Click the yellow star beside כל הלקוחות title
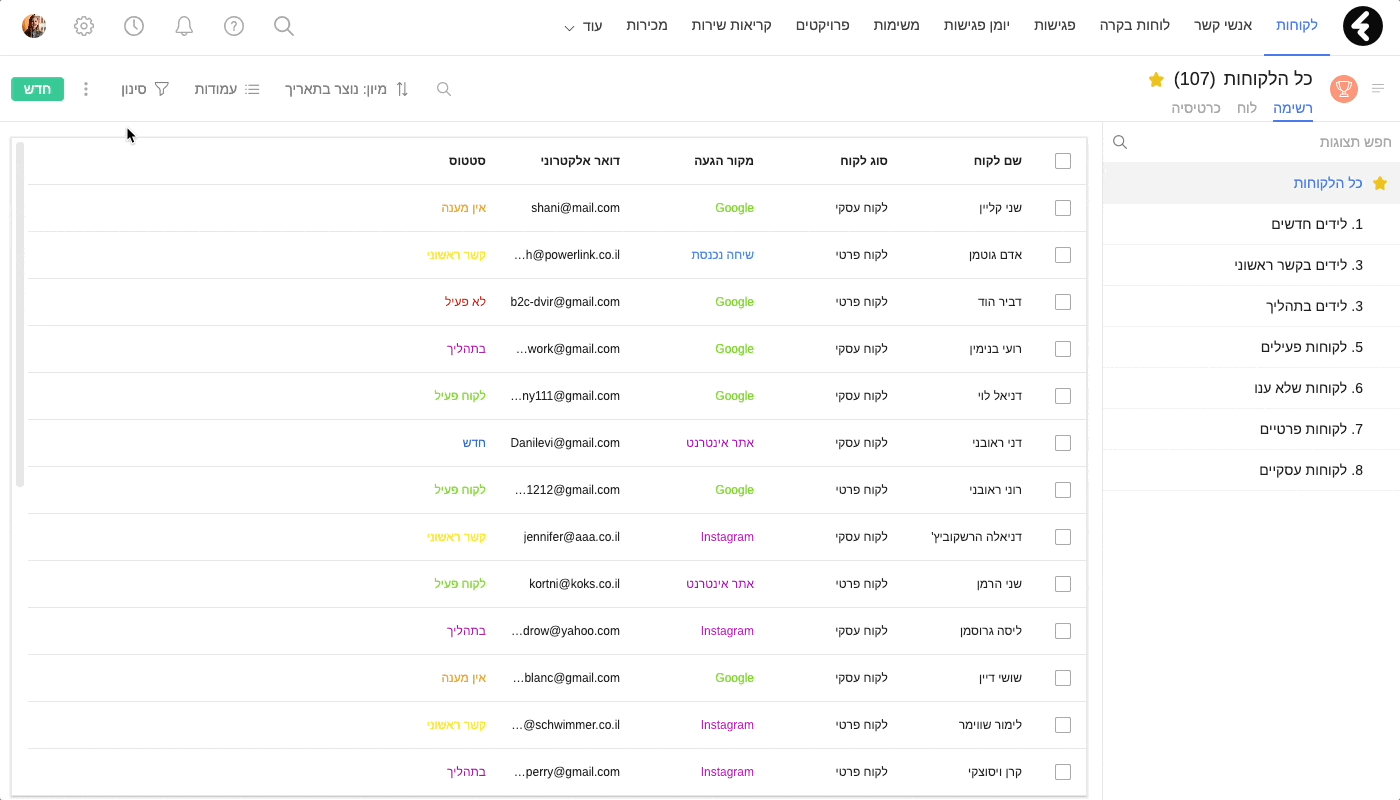The image size is (1400, 800). (1156, 79)
